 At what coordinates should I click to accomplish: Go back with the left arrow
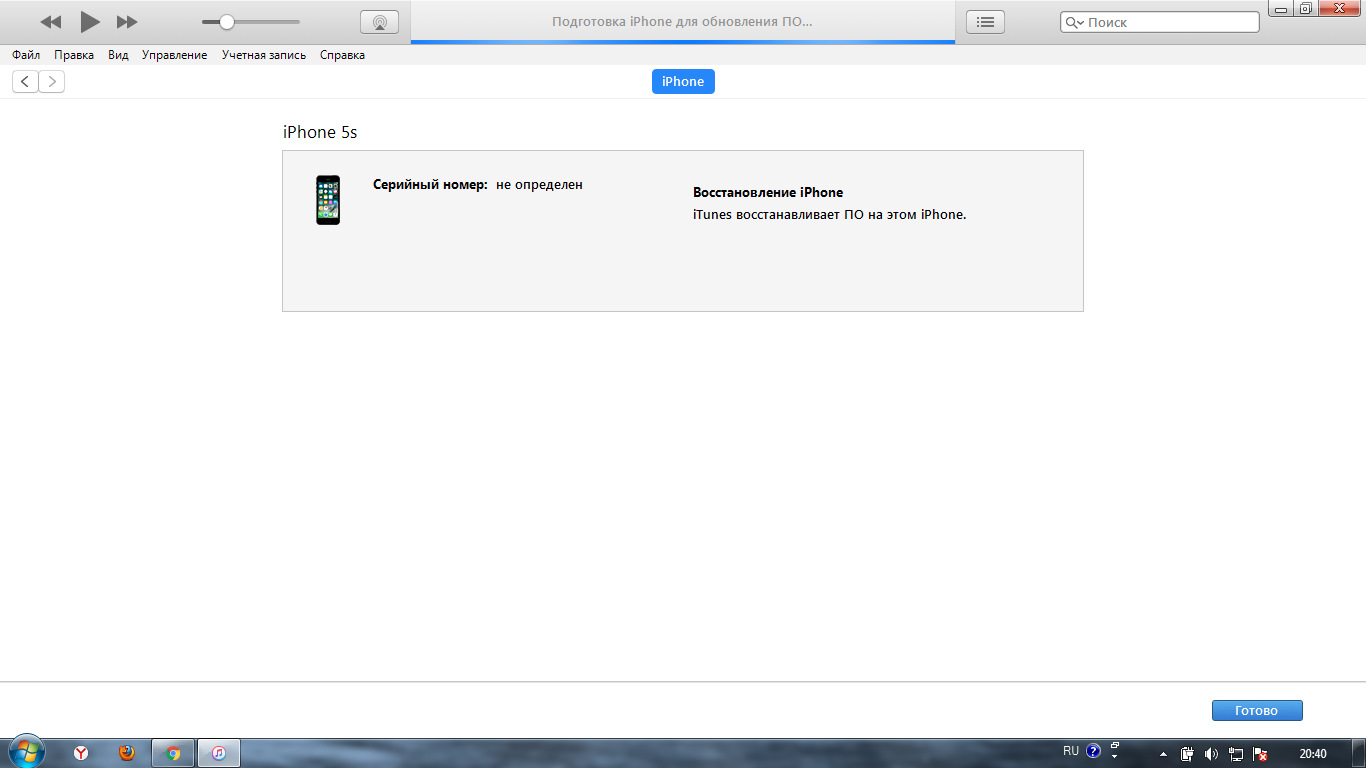[x=25, y=82]
